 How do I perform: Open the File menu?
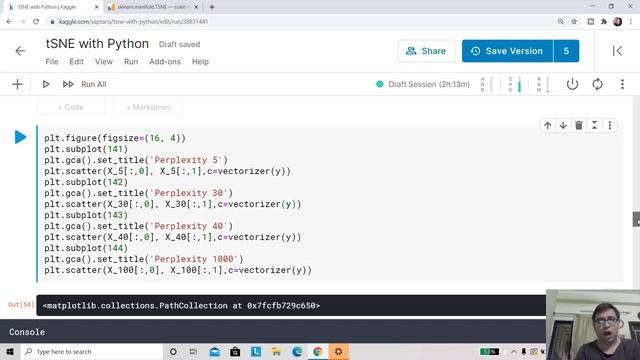point(51,62)
